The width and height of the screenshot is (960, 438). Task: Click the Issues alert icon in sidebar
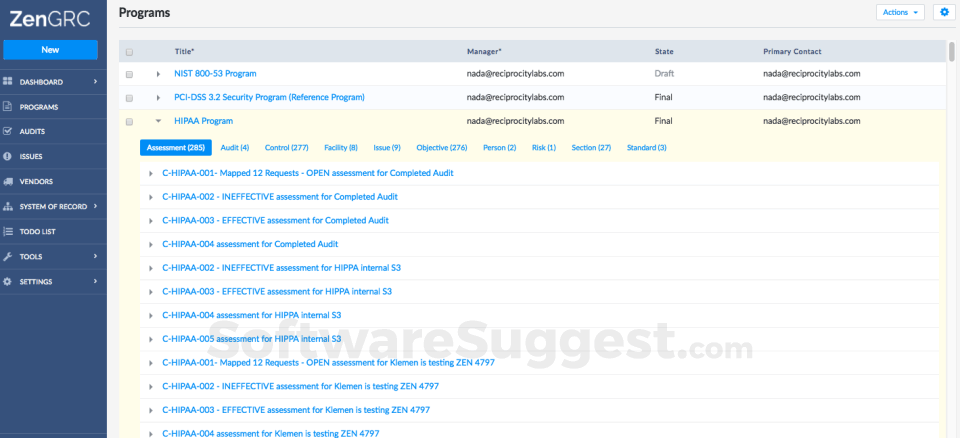[8, 156]
